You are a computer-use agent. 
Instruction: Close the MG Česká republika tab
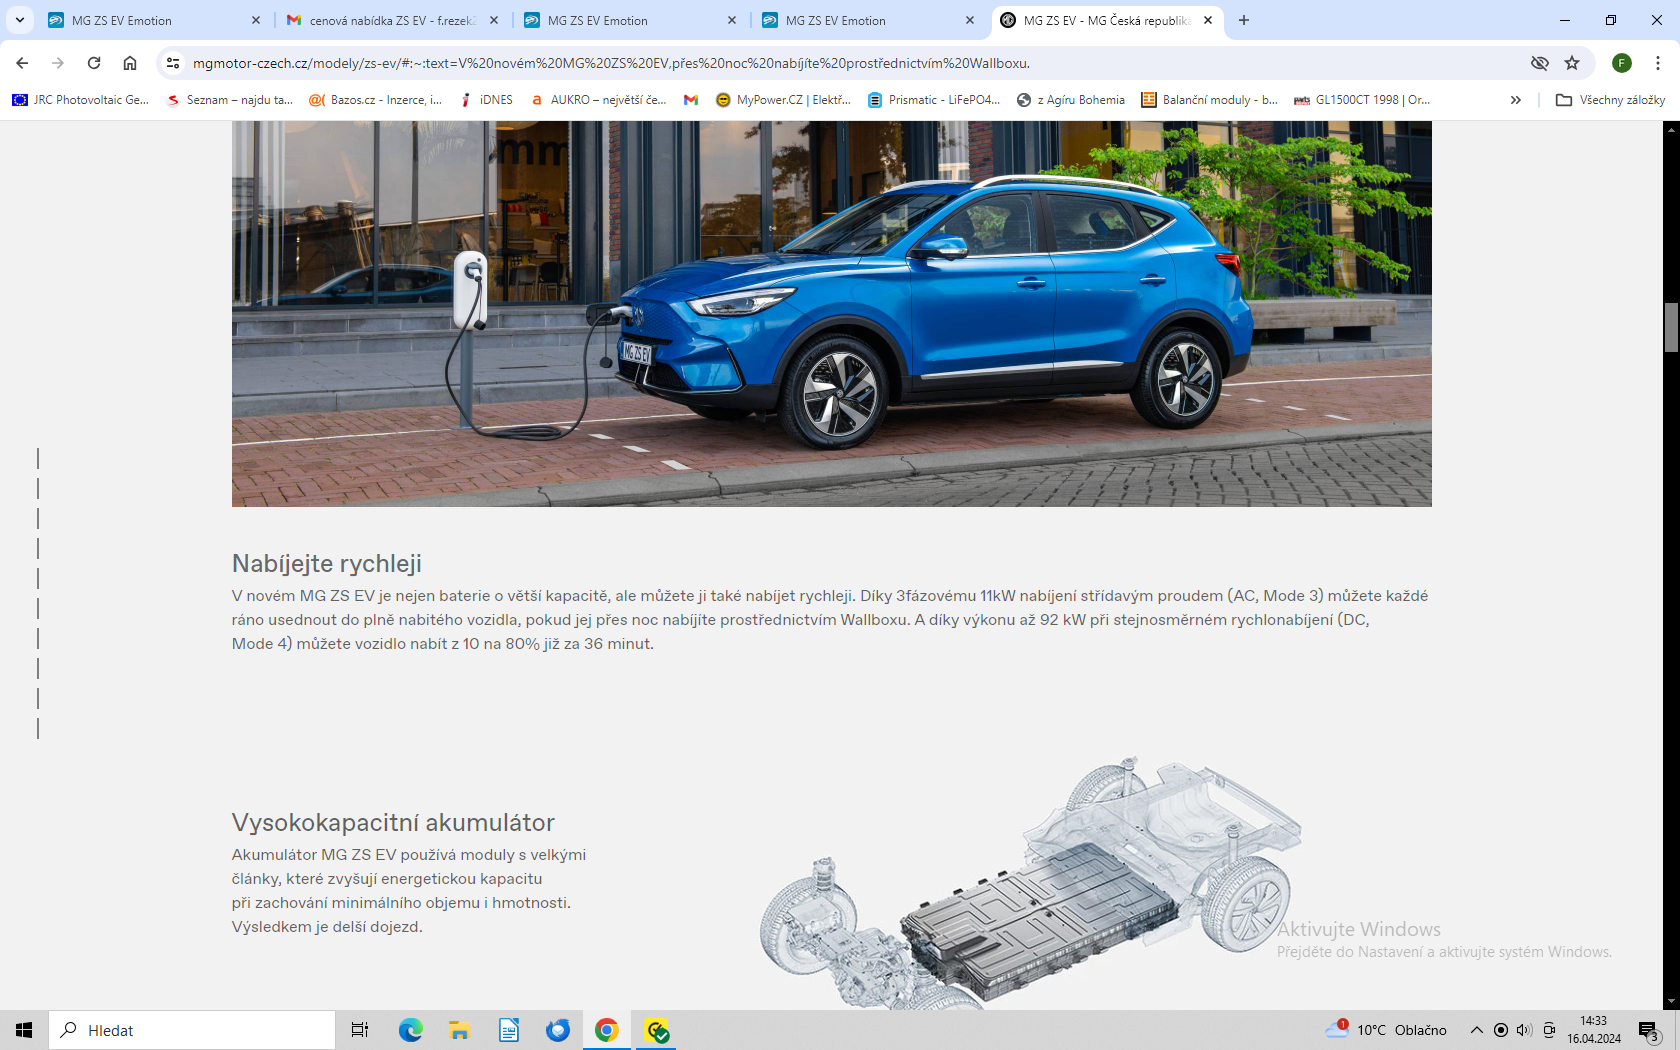(1208, 20)
